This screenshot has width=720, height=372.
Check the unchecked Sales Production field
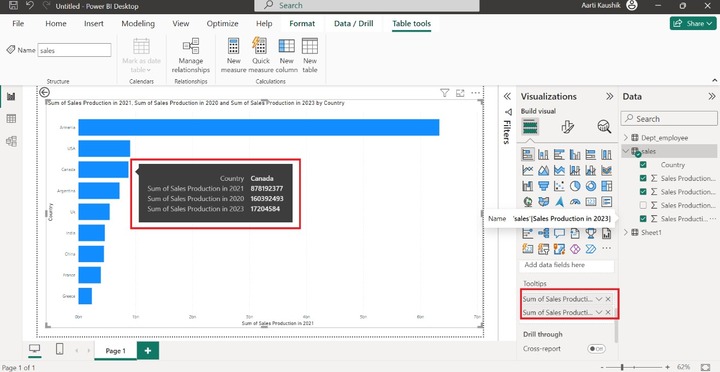[x=643, y=205]
